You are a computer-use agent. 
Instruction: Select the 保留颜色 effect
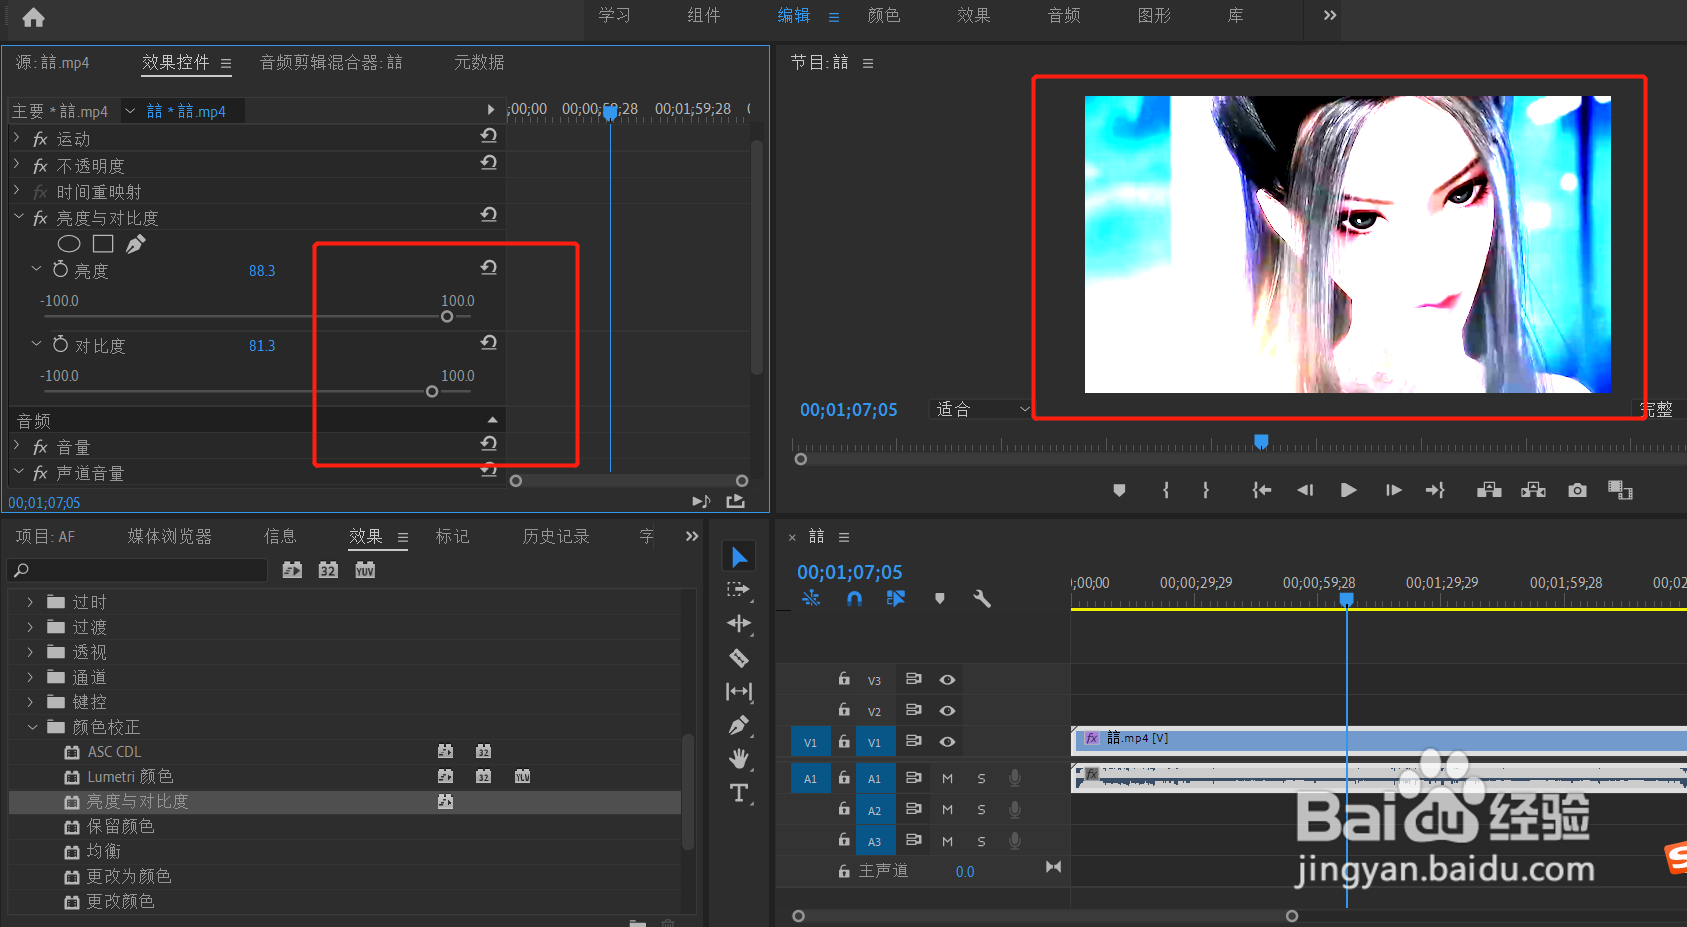pos(120,826)
